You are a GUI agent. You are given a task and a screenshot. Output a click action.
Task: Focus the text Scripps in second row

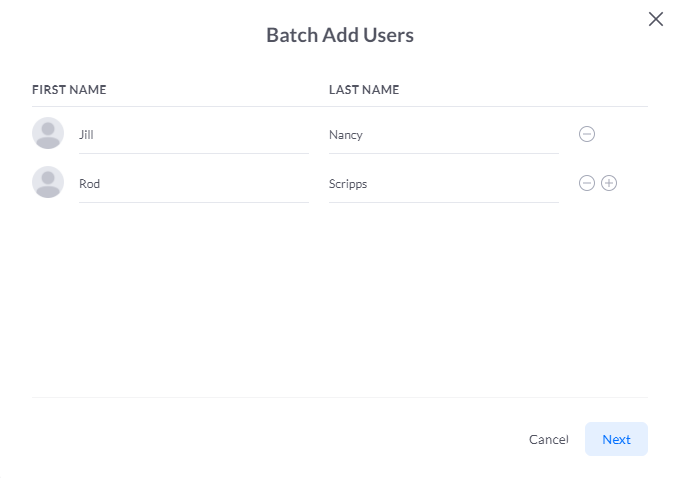348,184
